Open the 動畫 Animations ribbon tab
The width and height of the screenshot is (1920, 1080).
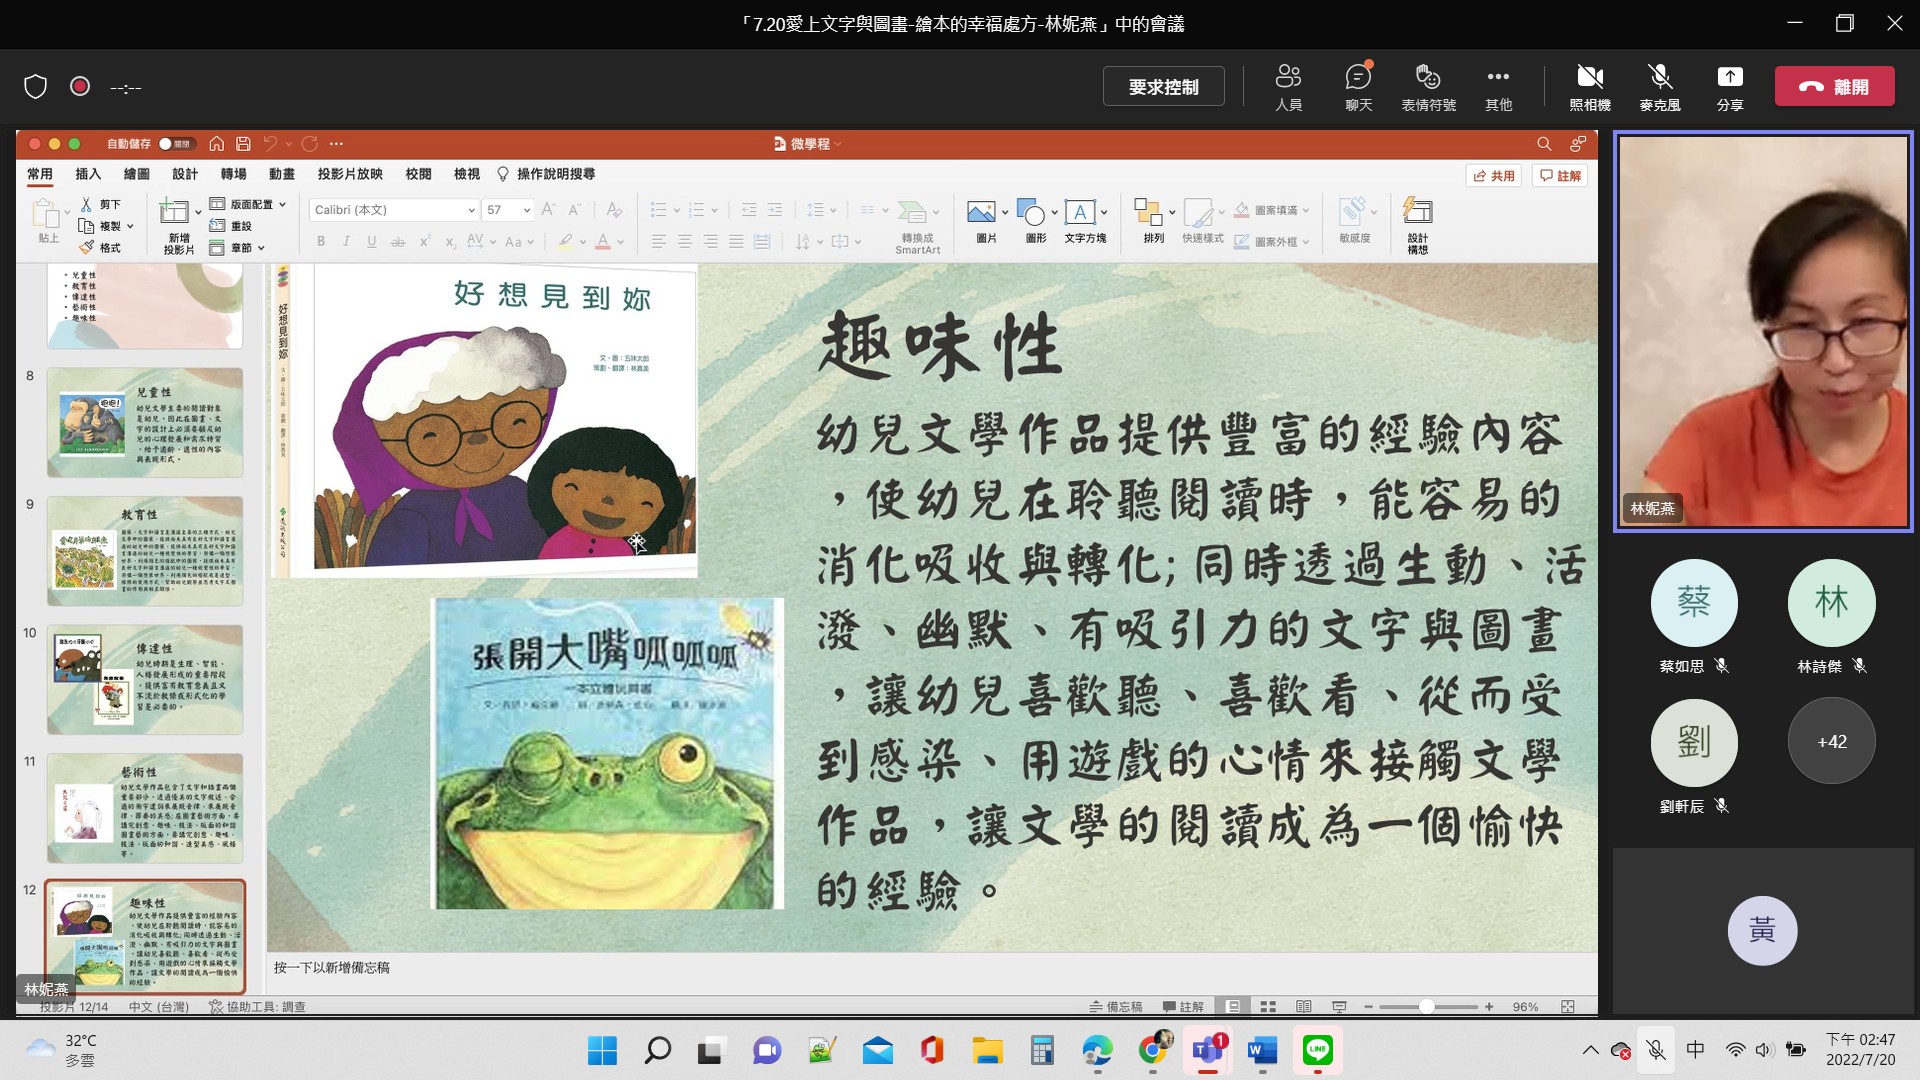point(282,174)
